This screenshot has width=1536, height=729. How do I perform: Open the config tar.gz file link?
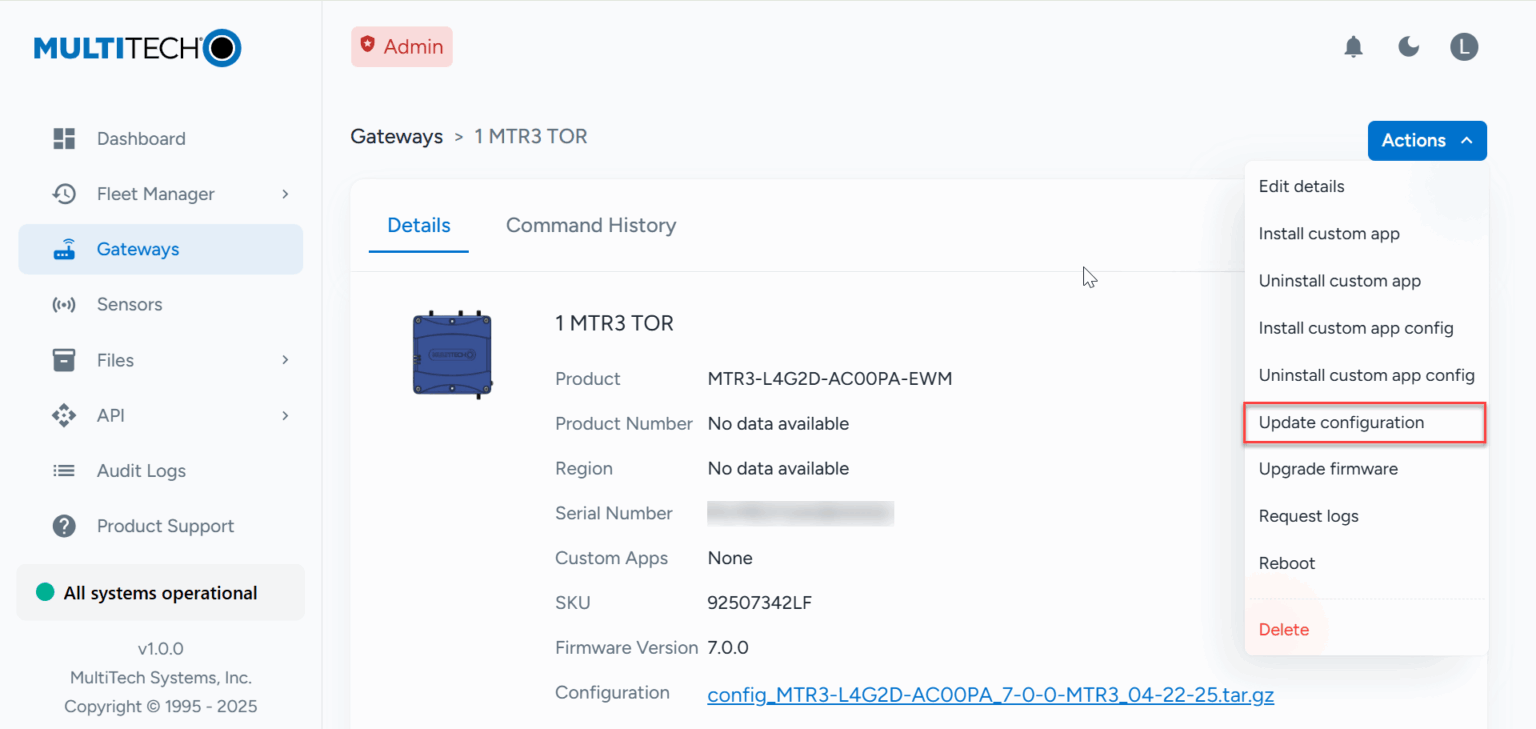[x=990, y=695]
